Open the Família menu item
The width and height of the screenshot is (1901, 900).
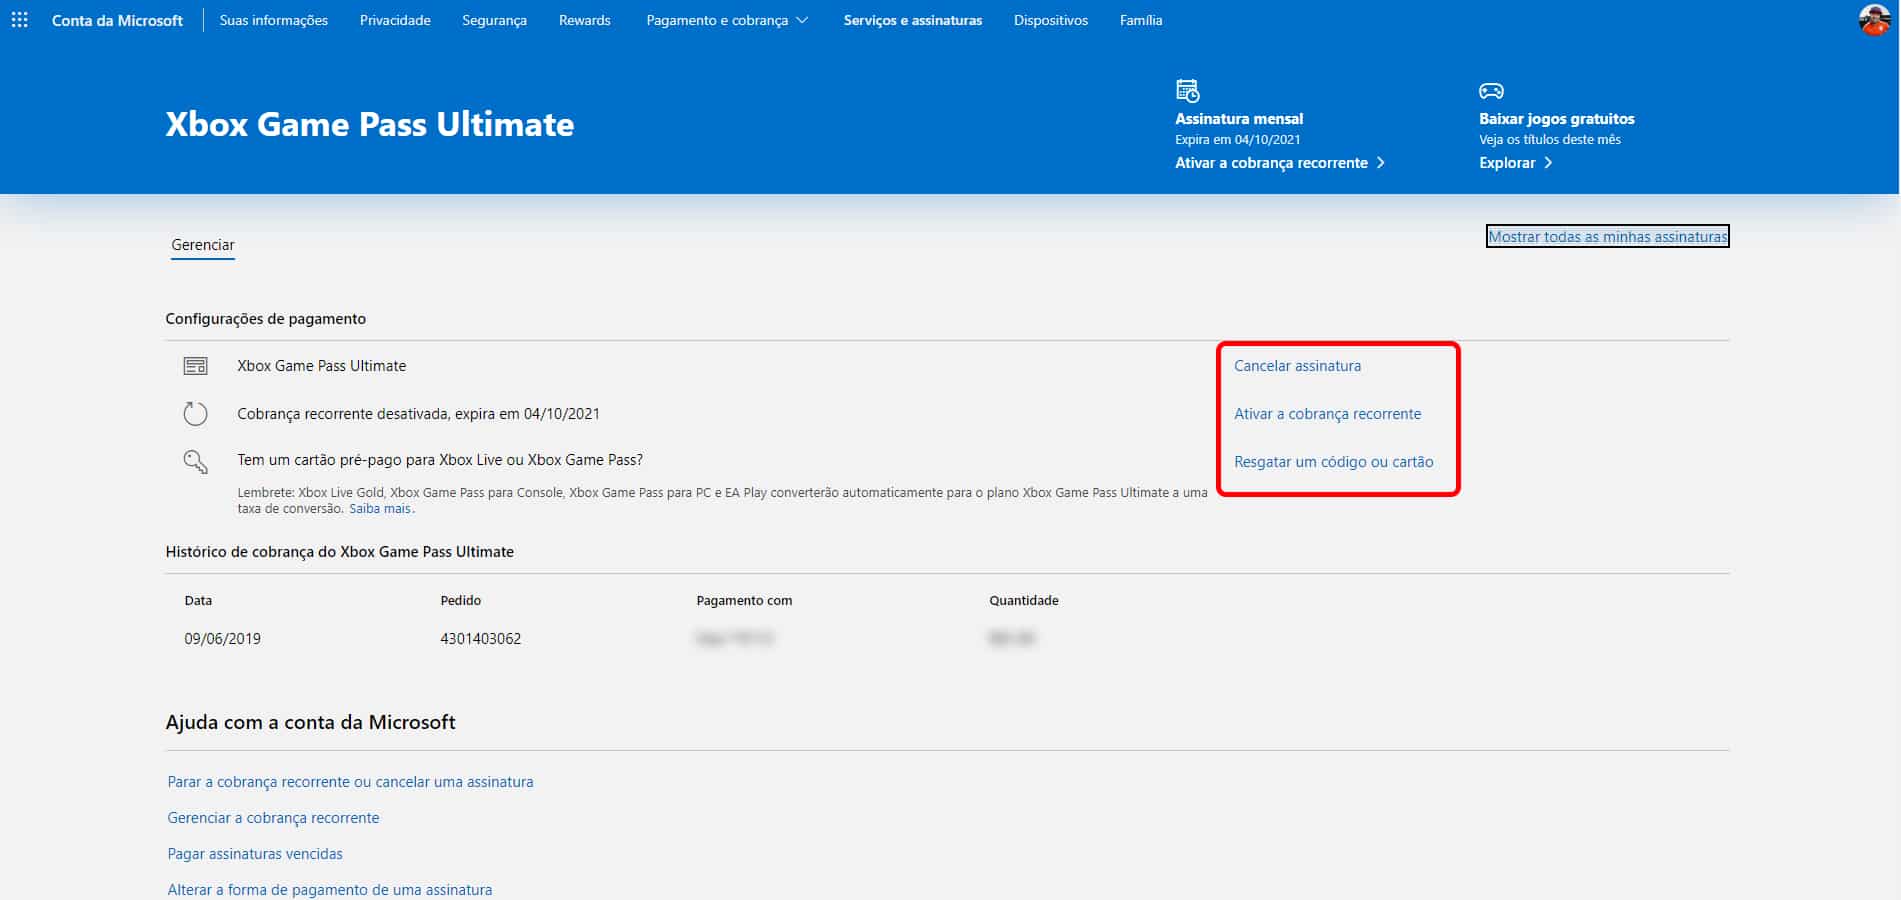tap(1141, 20)
